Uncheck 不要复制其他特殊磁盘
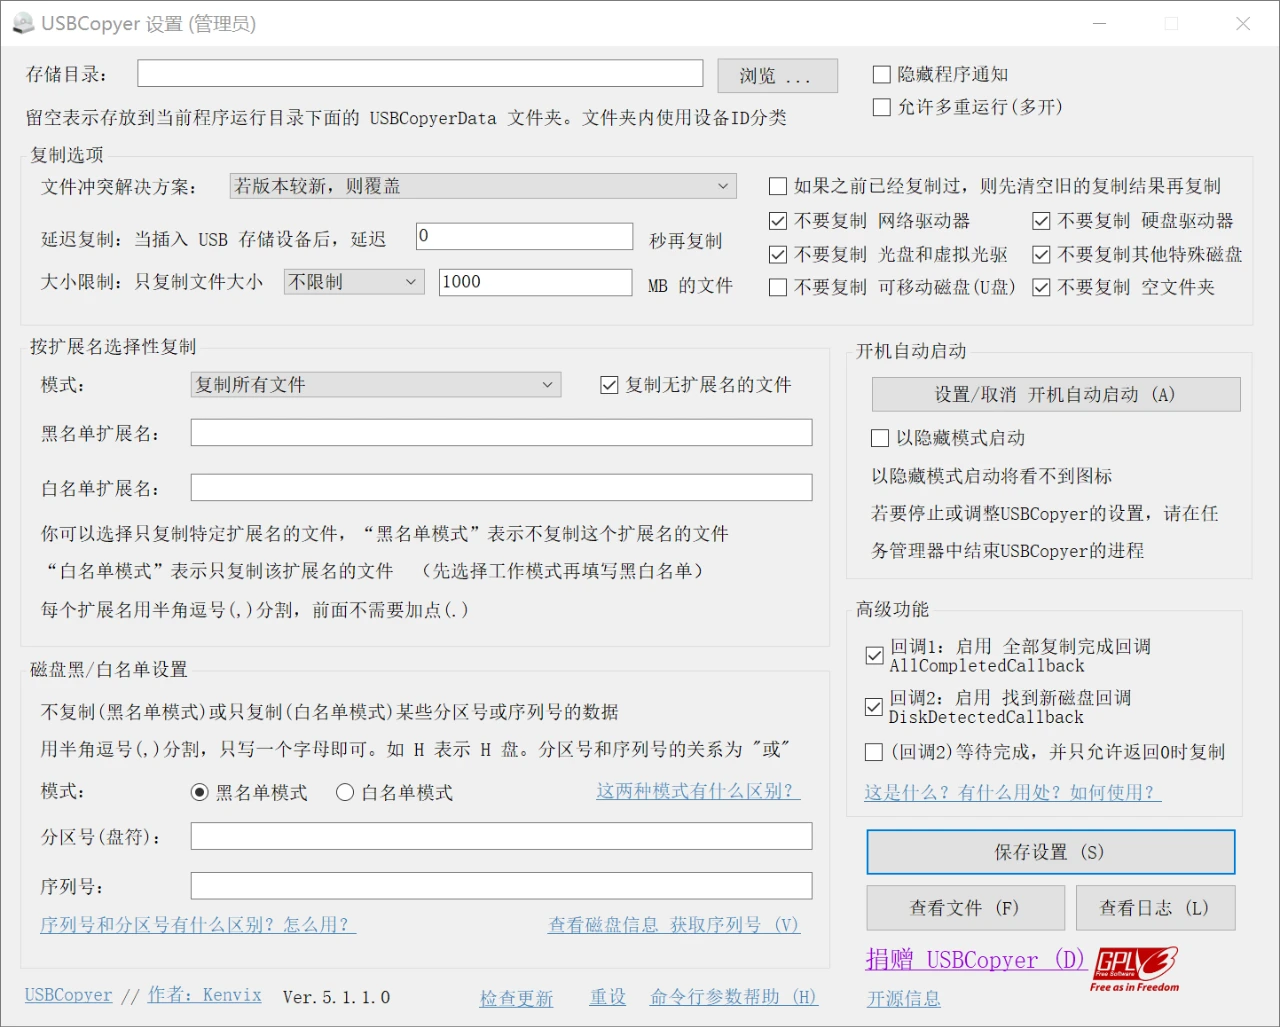This screenshot has width=1280, height=1027. 1041,254
